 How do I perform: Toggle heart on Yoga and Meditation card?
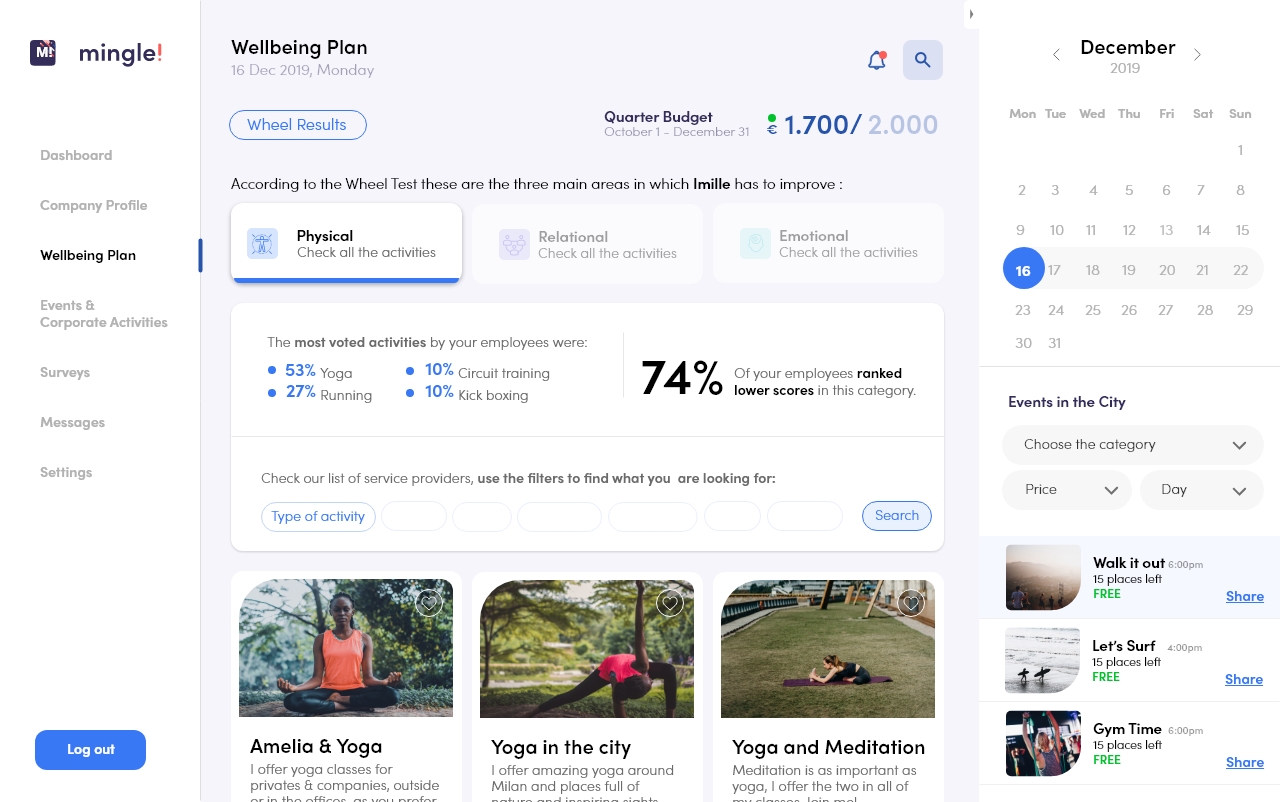911,603
